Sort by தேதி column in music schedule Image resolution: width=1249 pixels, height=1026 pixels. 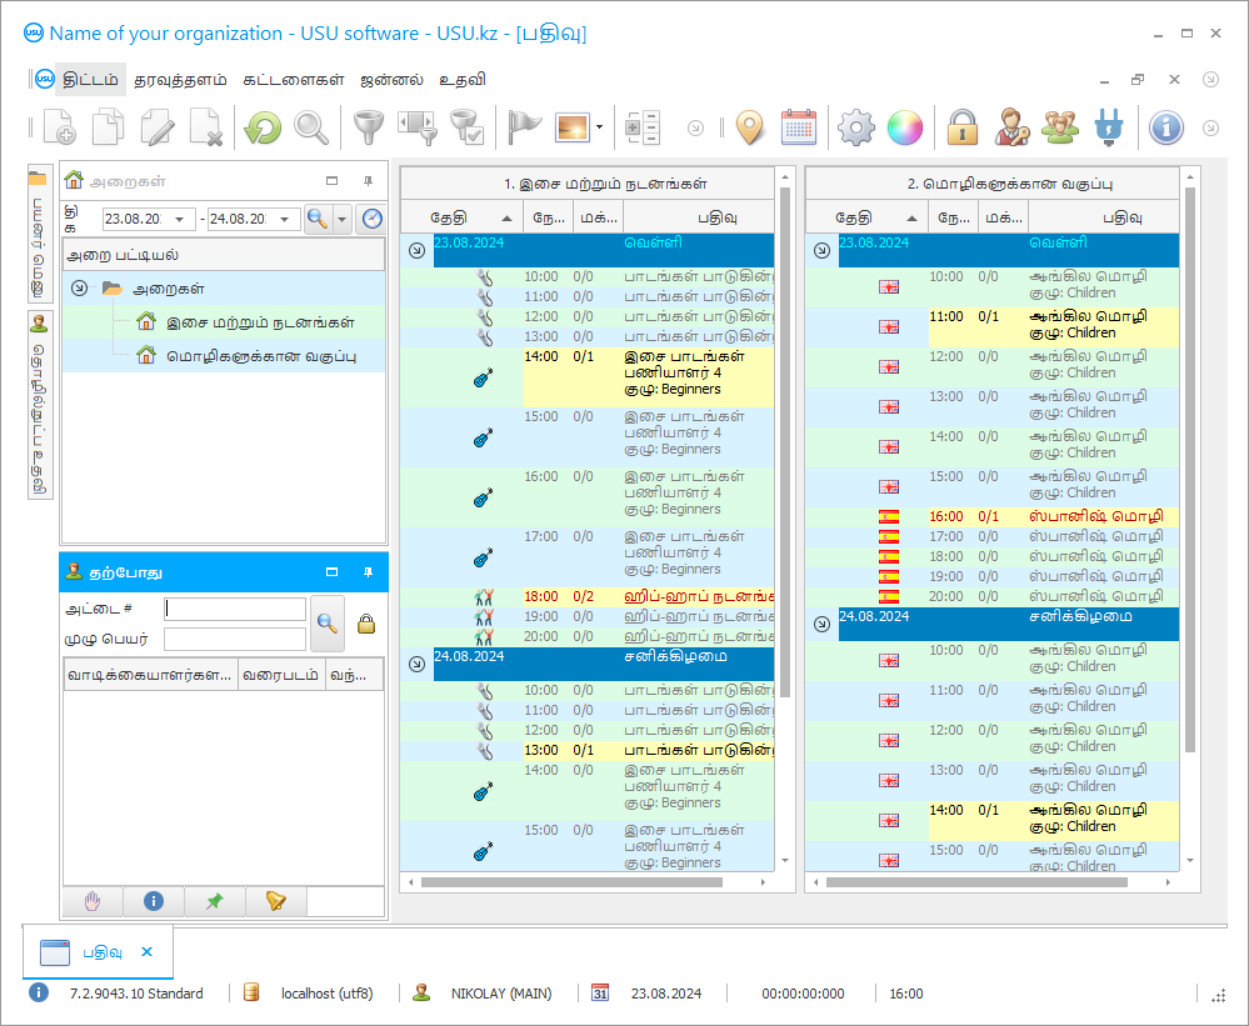[x=460, y=217]
